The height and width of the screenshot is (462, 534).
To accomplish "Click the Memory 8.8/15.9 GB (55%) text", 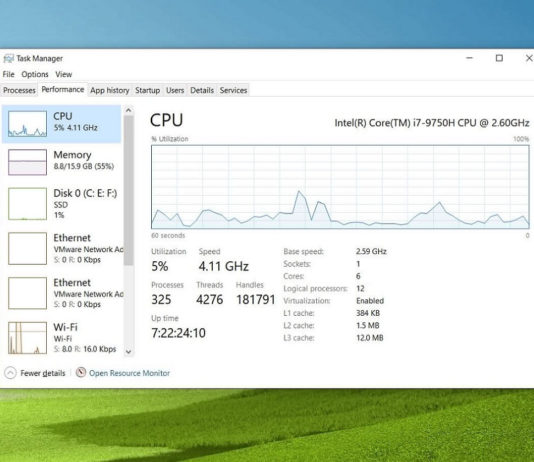I will pos(83,166).
